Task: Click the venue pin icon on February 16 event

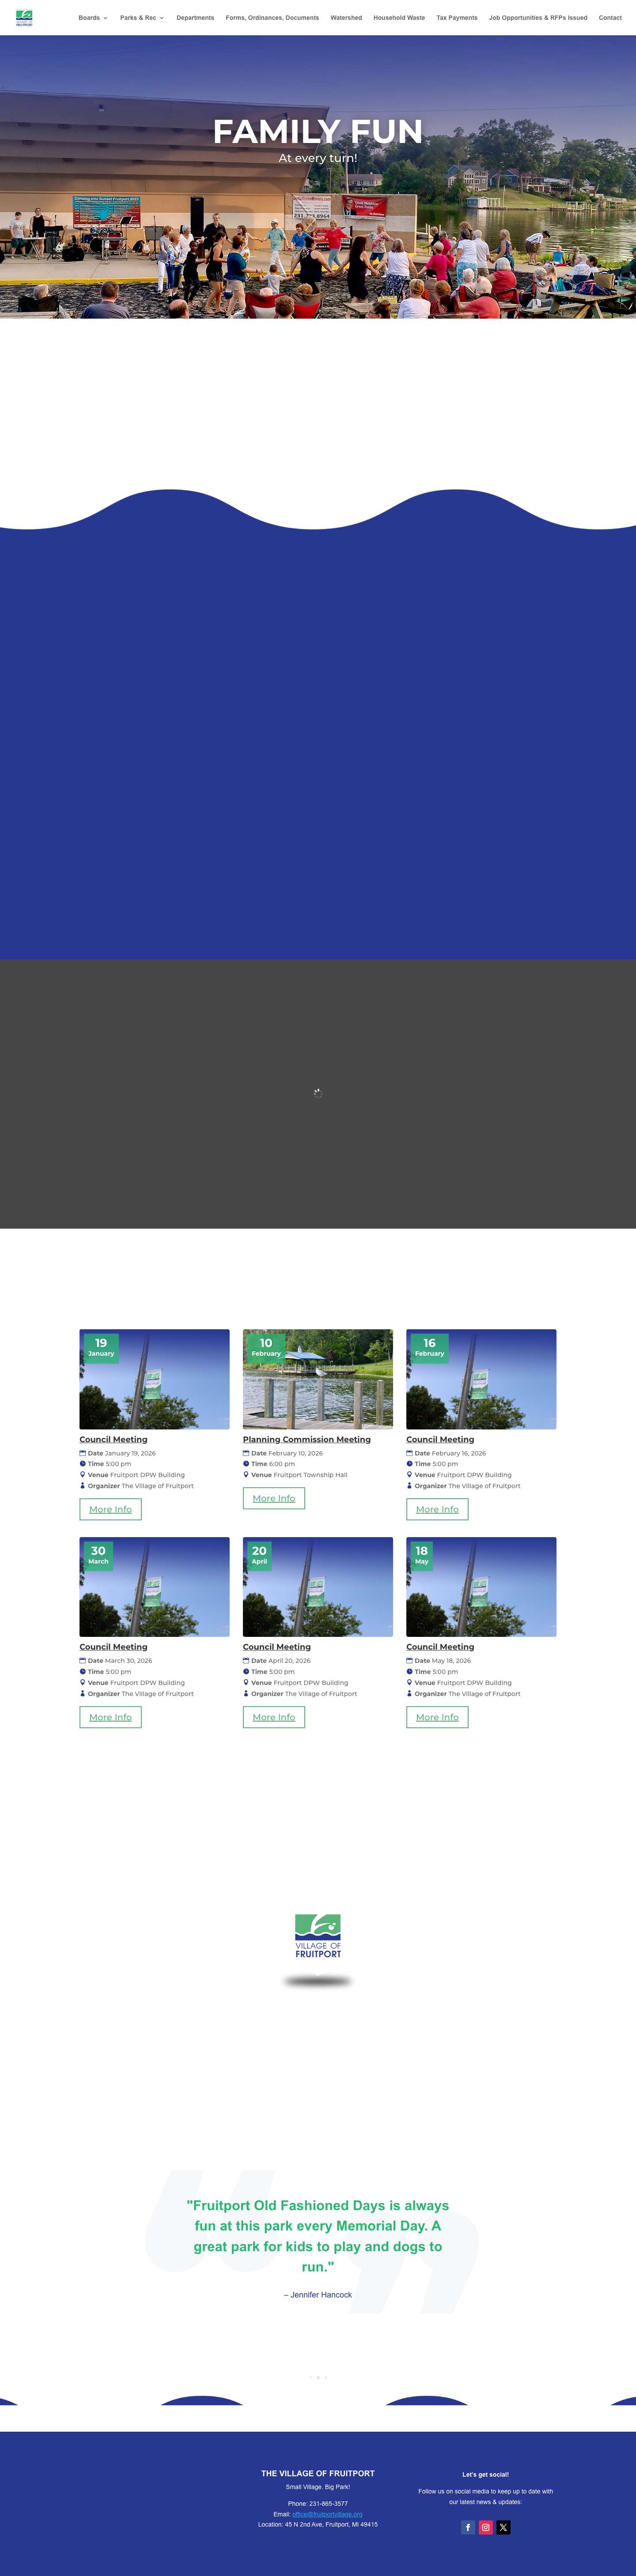Action: [x=409, y=1475]
